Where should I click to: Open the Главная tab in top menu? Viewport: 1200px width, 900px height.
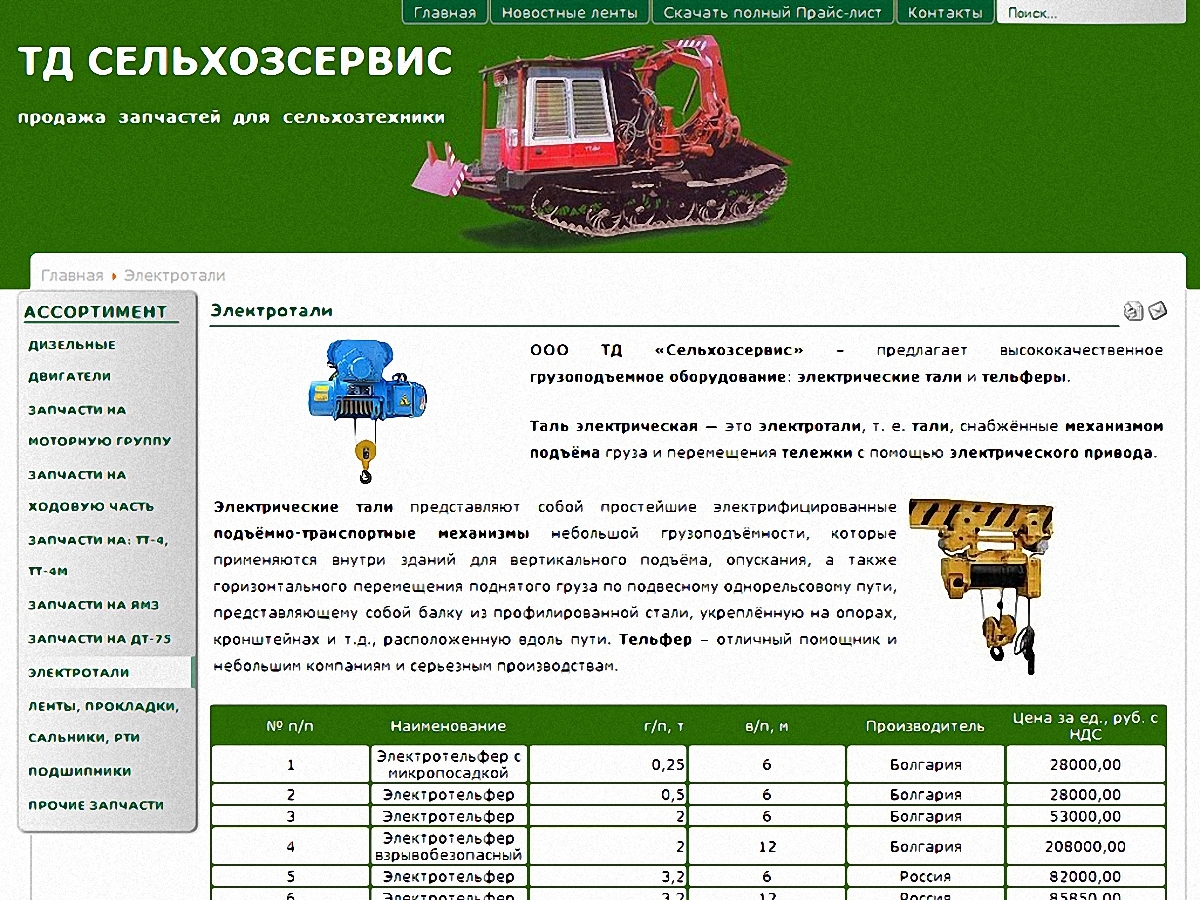tap(445, 13)
